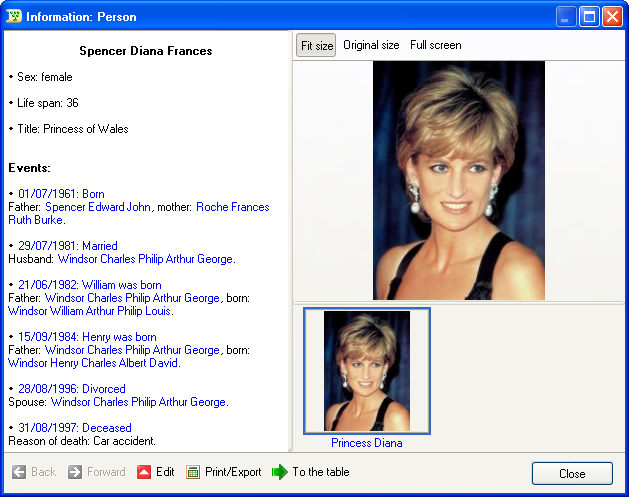Screen dimensions: 629x497
Task: Click the Edit label in bottom toolbar
Action: 165,472
